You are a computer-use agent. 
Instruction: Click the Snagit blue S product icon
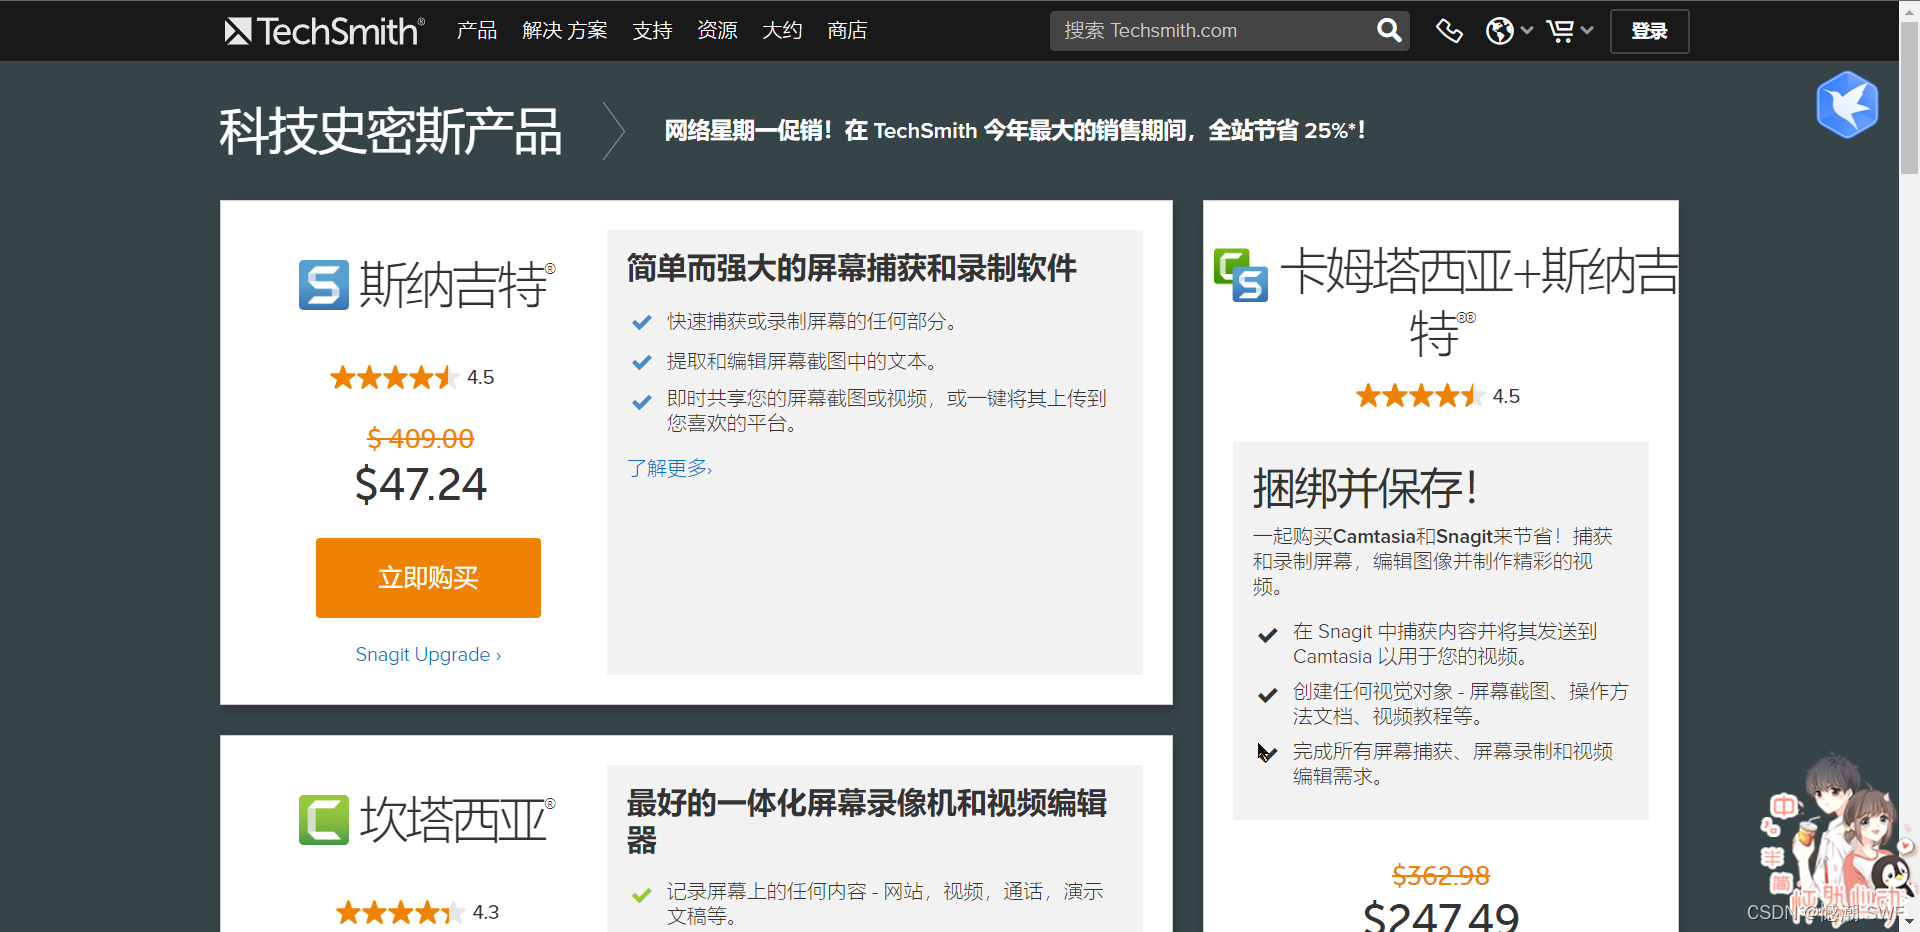(x=324, y=285)
